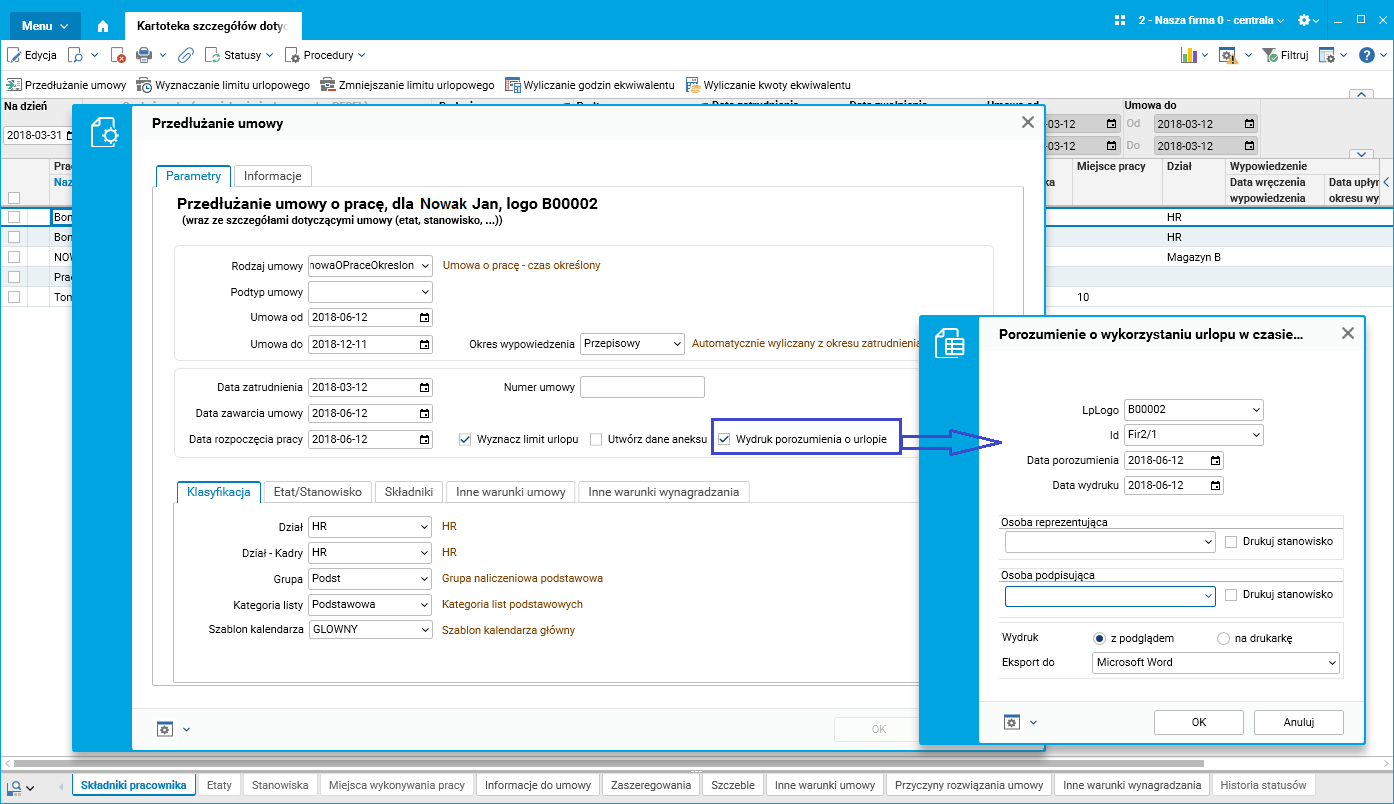The height and width of the screenshot is (804, 1394).
Task: Open calendar picker for Data zawarcia umowy
Action: [424, 413]
